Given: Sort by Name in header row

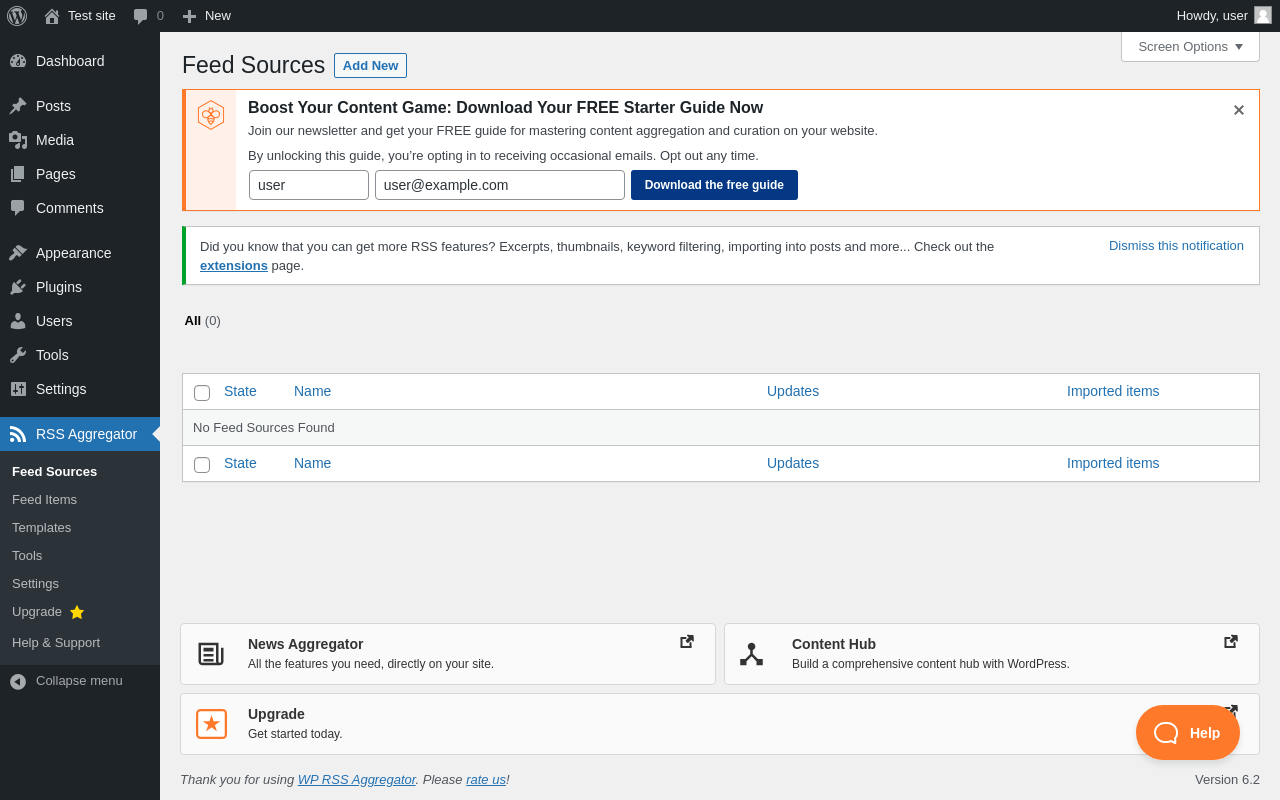Looking at the screenshot, I should pyautogui.click(x=312, y=391).
